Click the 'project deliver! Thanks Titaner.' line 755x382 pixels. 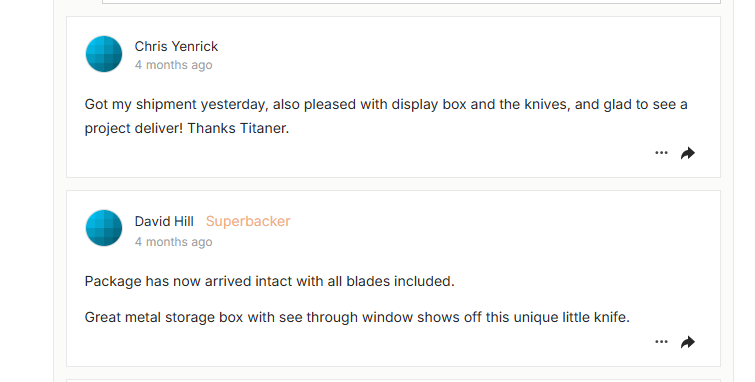(x=187, y=129)
